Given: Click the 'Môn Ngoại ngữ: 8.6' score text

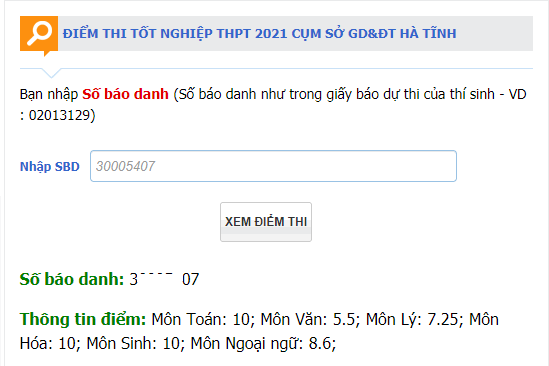Looking at the screenshot, I should tap(262, 343).
